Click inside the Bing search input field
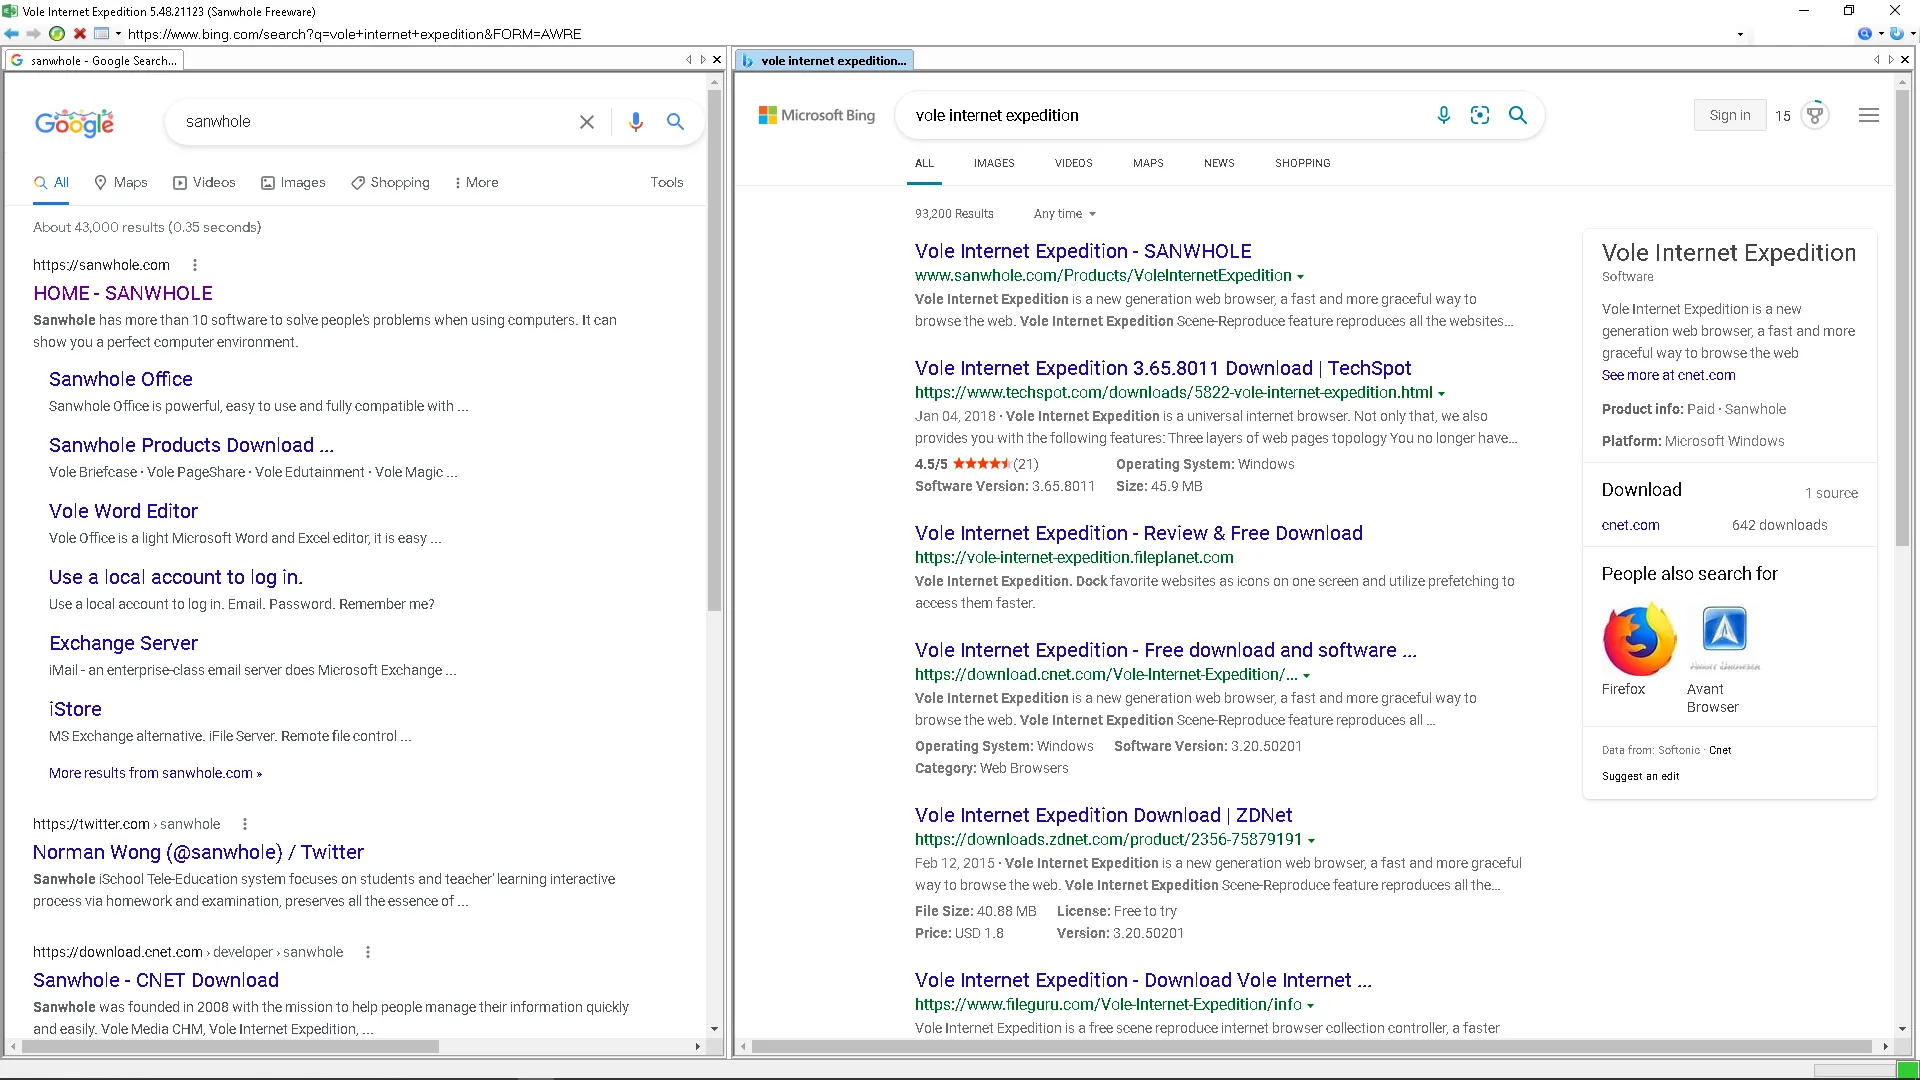 point(1150,115)
